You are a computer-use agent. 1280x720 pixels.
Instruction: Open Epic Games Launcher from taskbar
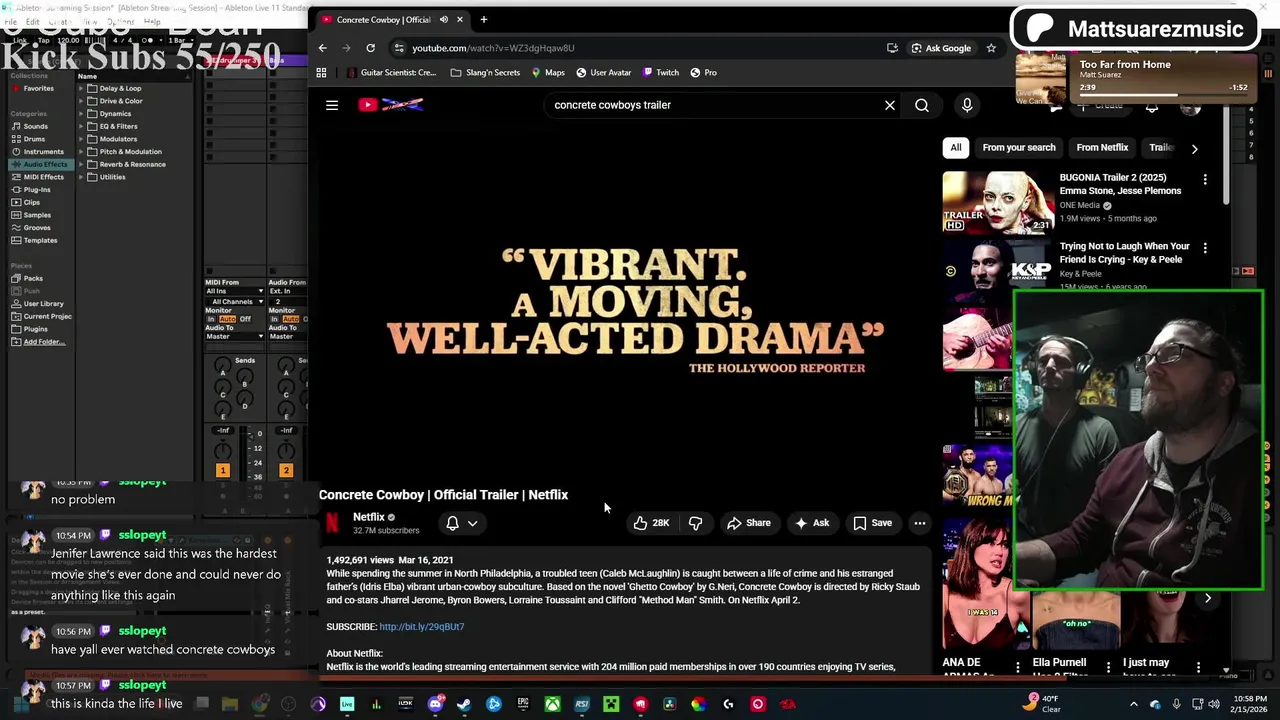tap(523, 704)
